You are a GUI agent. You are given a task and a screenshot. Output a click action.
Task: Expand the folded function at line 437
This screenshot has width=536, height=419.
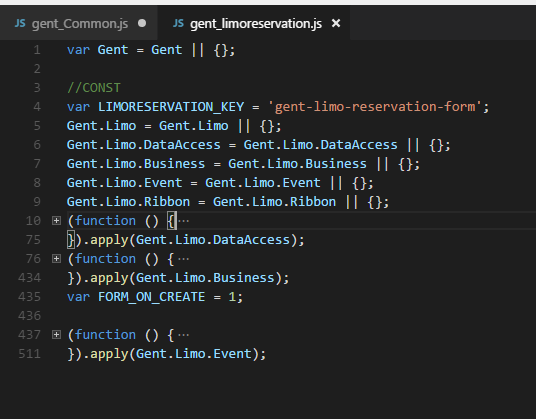(56, 335)
